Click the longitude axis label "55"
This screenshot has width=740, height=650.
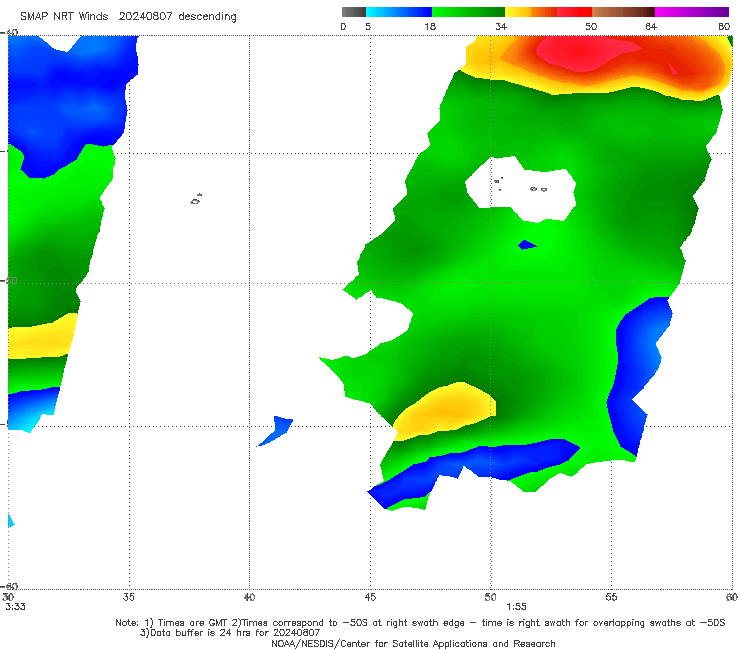click(x=611, y=597)
